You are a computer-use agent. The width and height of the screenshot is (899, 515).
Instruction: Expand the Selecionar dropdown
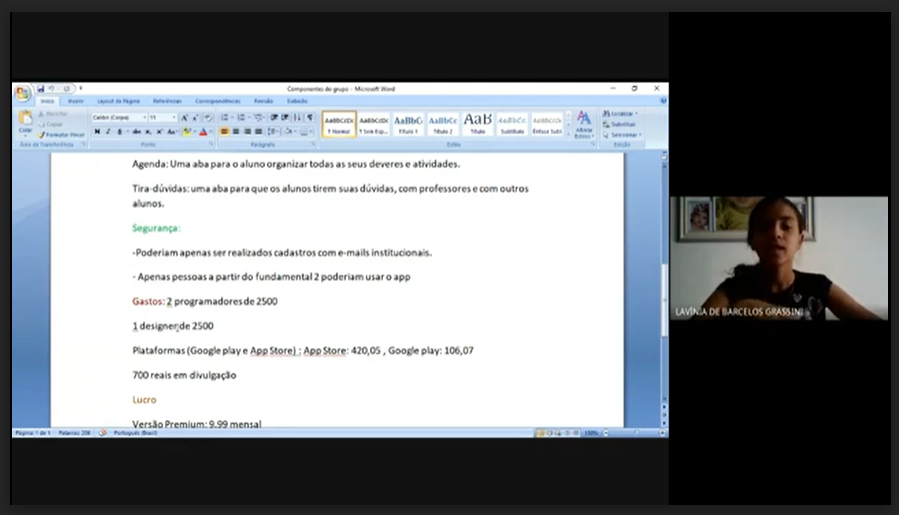[x=625, y=134]
